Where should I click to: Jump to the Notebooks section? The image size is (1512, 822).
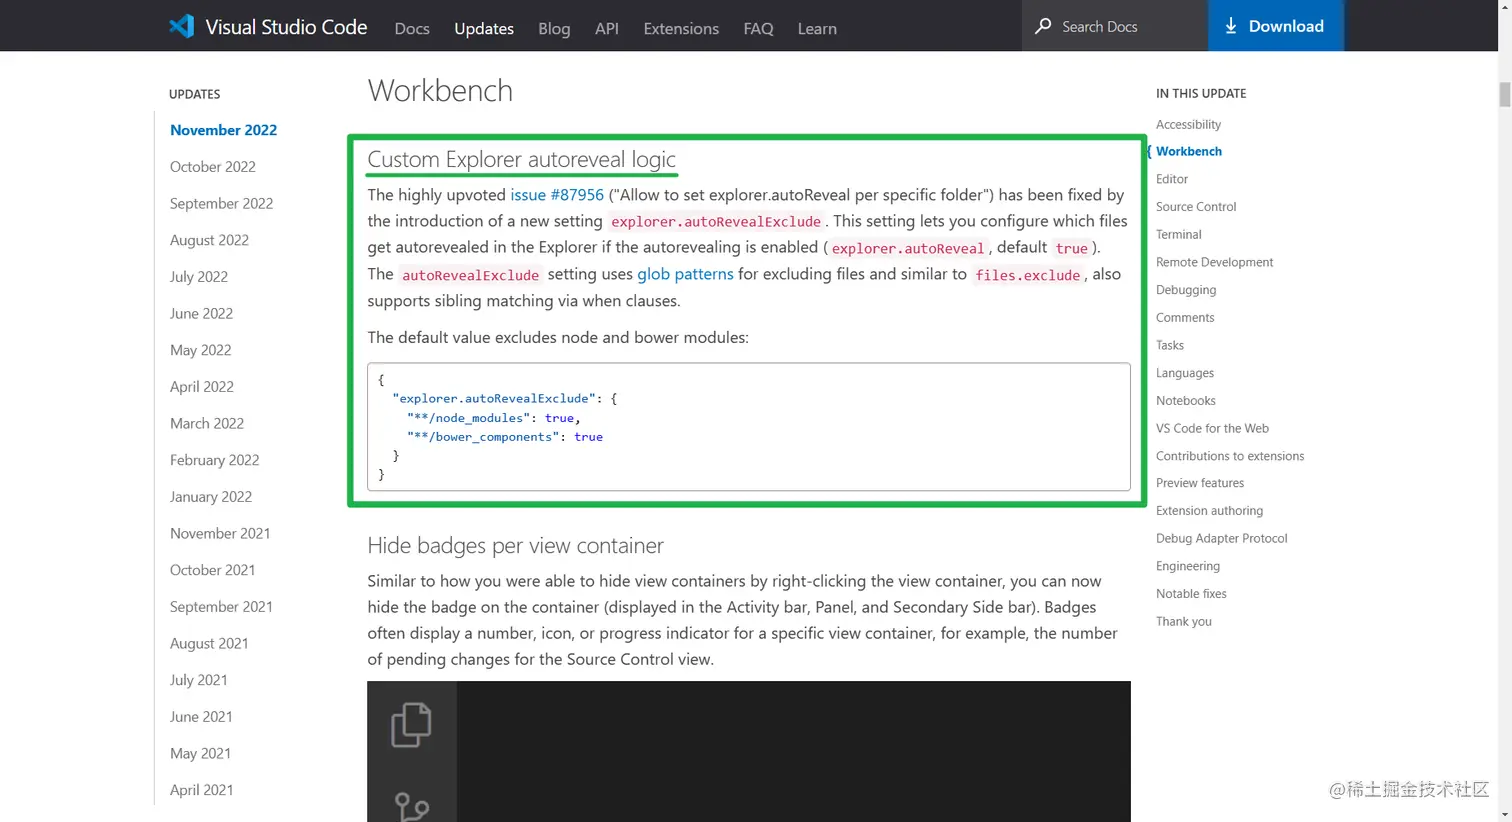coord(1186,400)
